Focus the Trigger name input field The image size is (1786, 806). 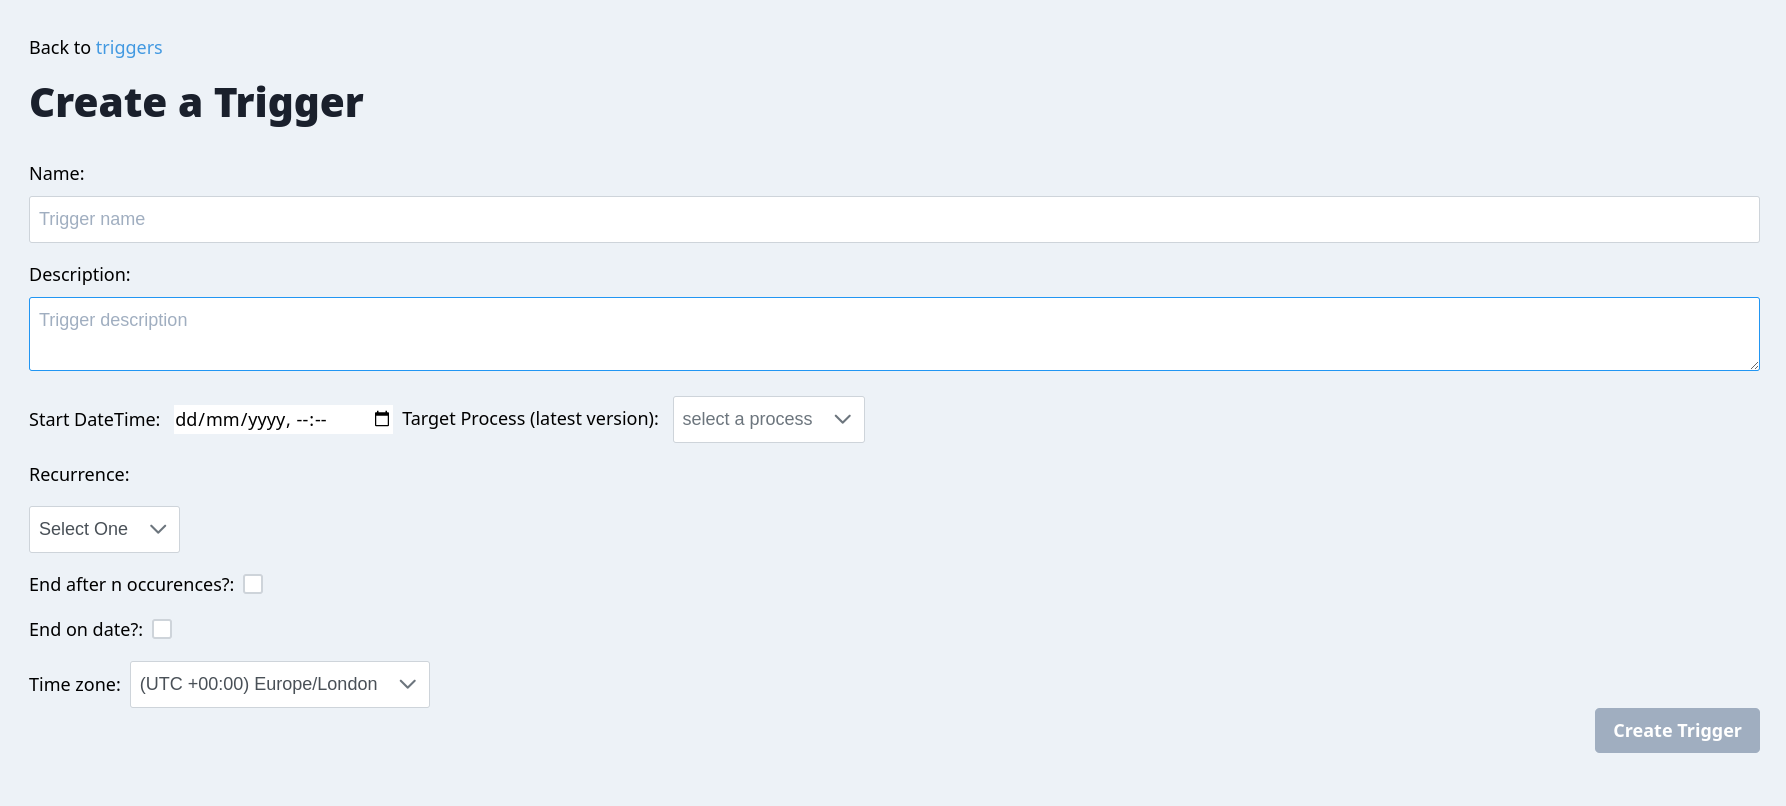(x=893, y=219)
